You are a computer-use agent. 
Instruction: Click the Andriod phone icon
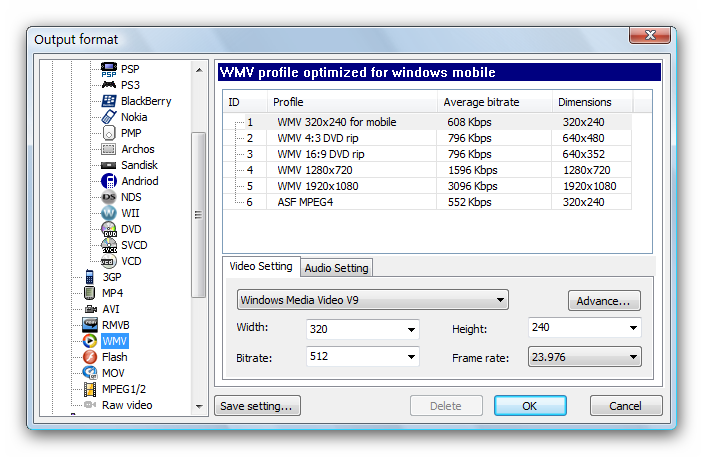pyautogui.click(x=109, y=181)
